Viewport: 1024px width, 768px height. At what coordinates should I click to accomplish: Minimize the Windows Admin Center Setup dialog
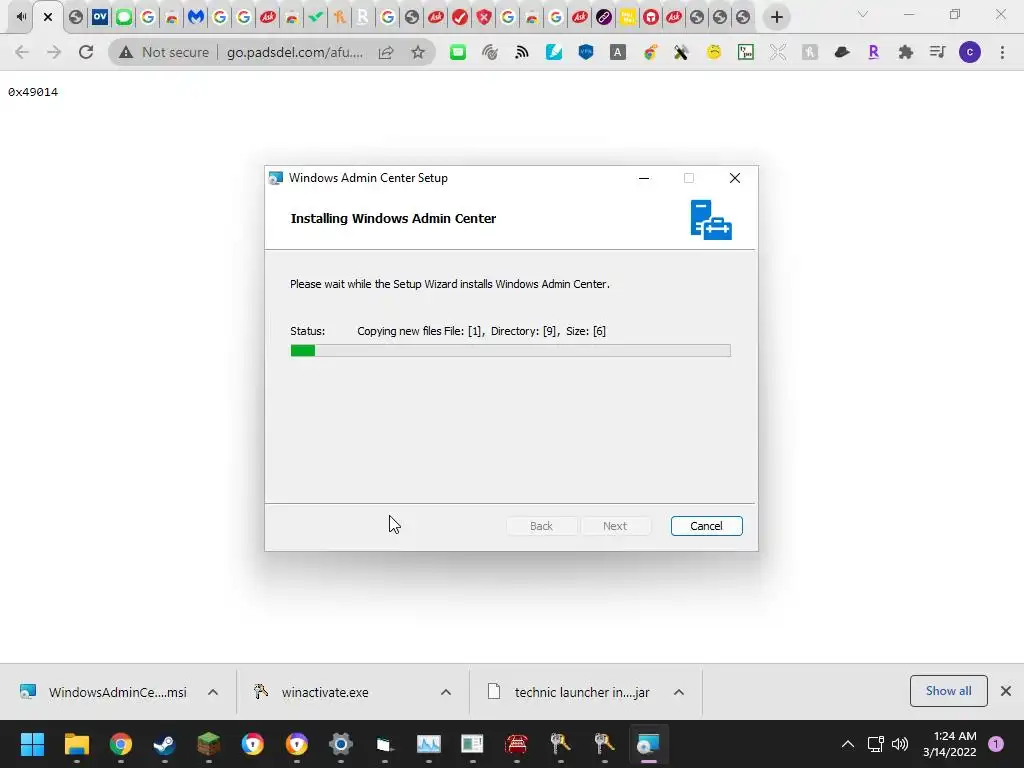tap(644, 178)
